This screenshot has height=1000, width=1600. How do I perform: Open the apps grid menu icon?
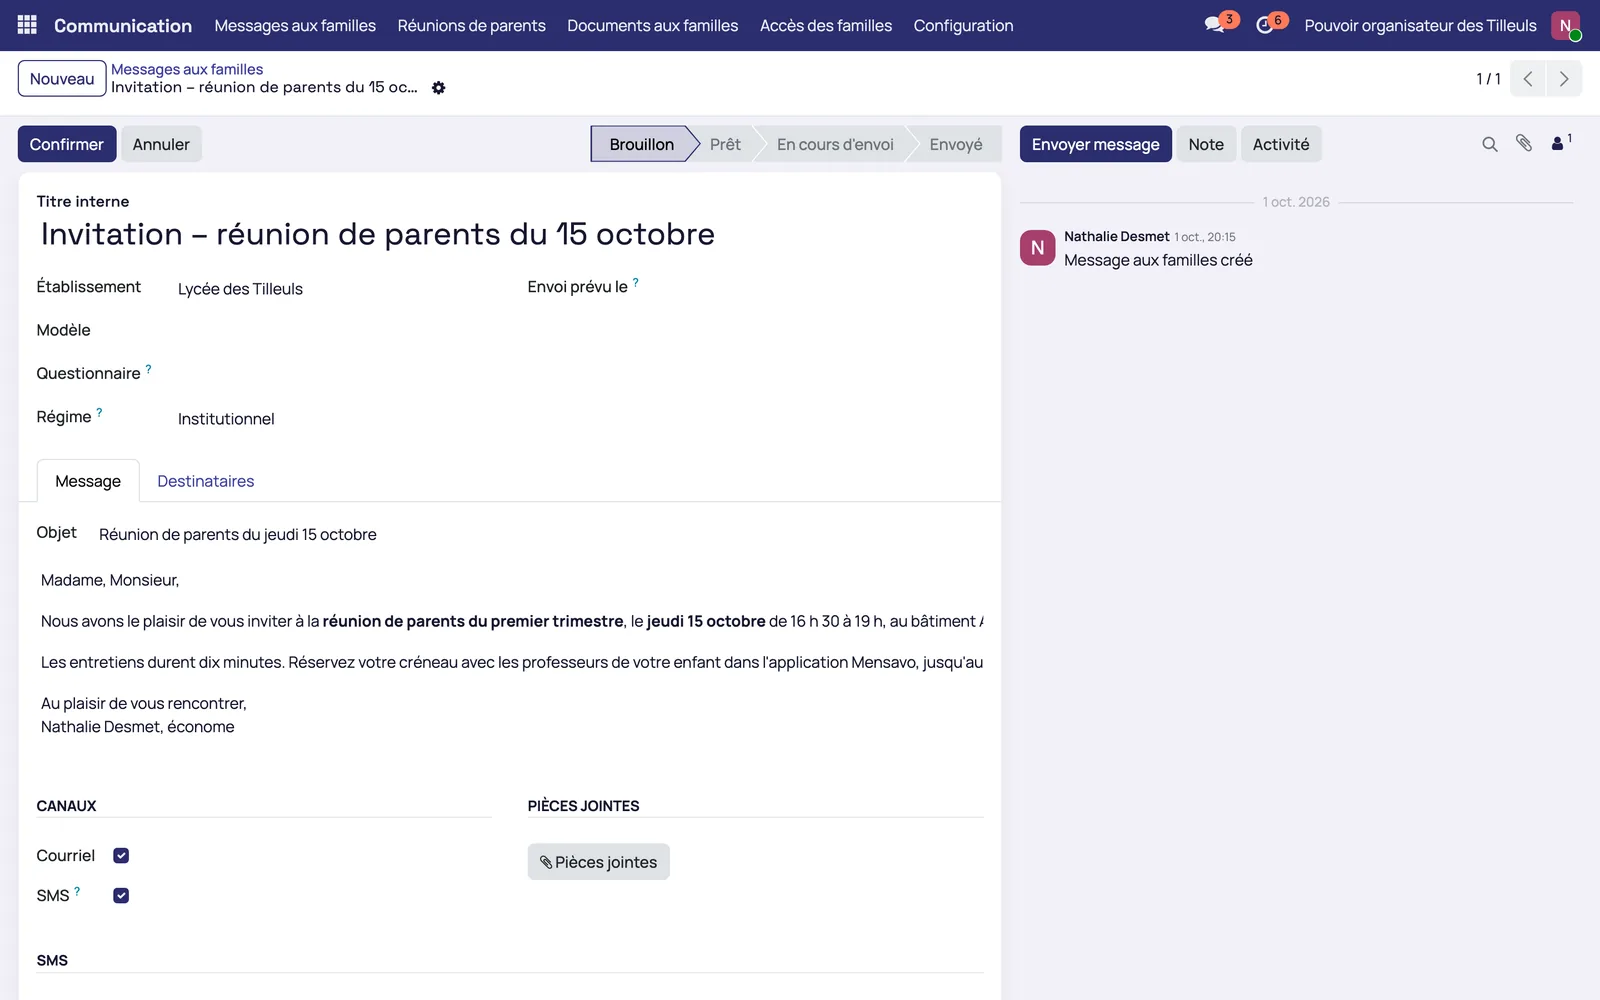pyautogui.click(x=27, y=25)
